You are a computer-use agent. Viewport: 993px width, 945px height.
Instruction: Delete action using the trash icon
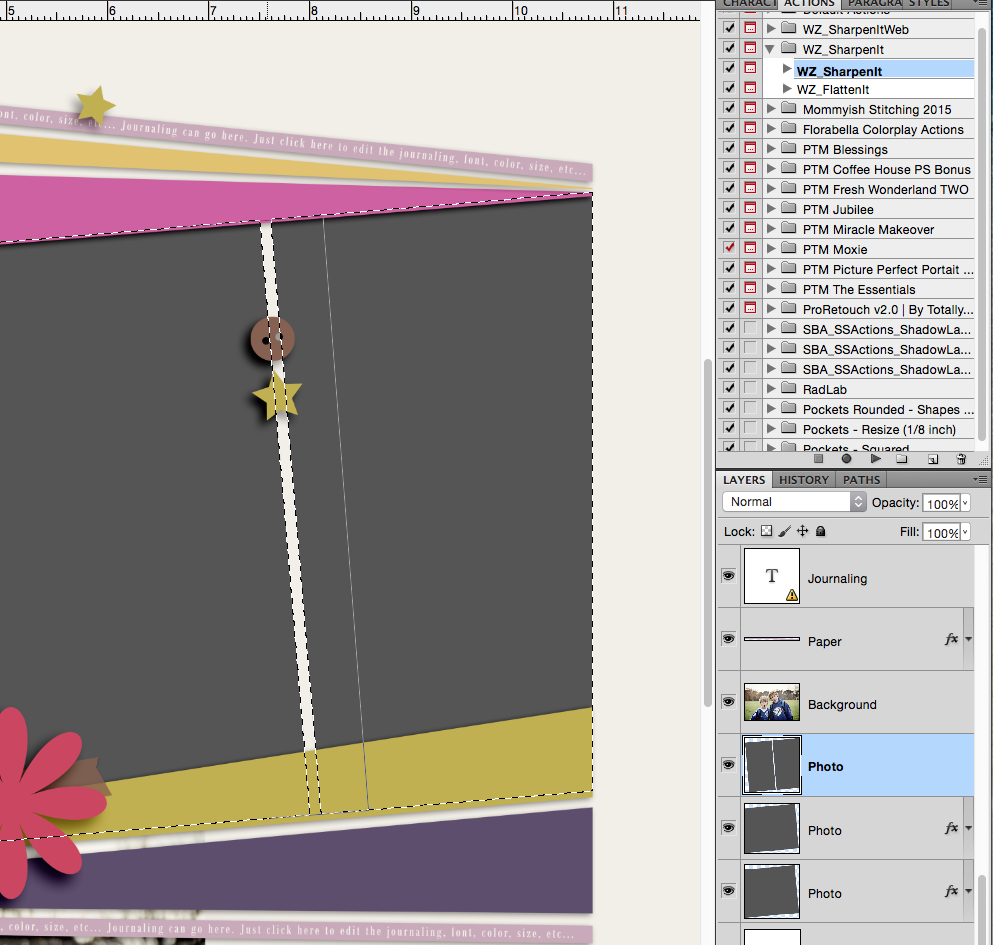[x=961, y=458]
